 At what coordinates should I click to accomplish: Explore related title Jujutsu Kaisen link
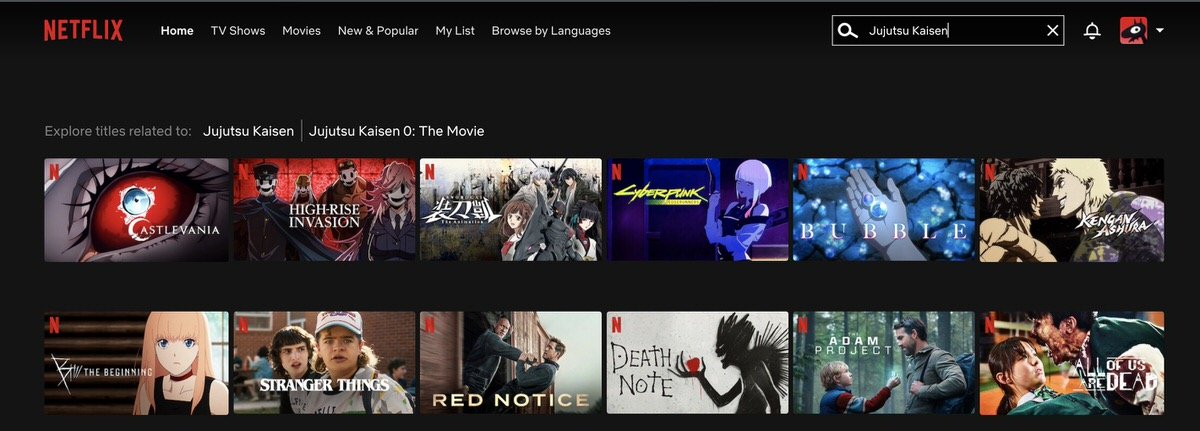(x=249, y=131)
